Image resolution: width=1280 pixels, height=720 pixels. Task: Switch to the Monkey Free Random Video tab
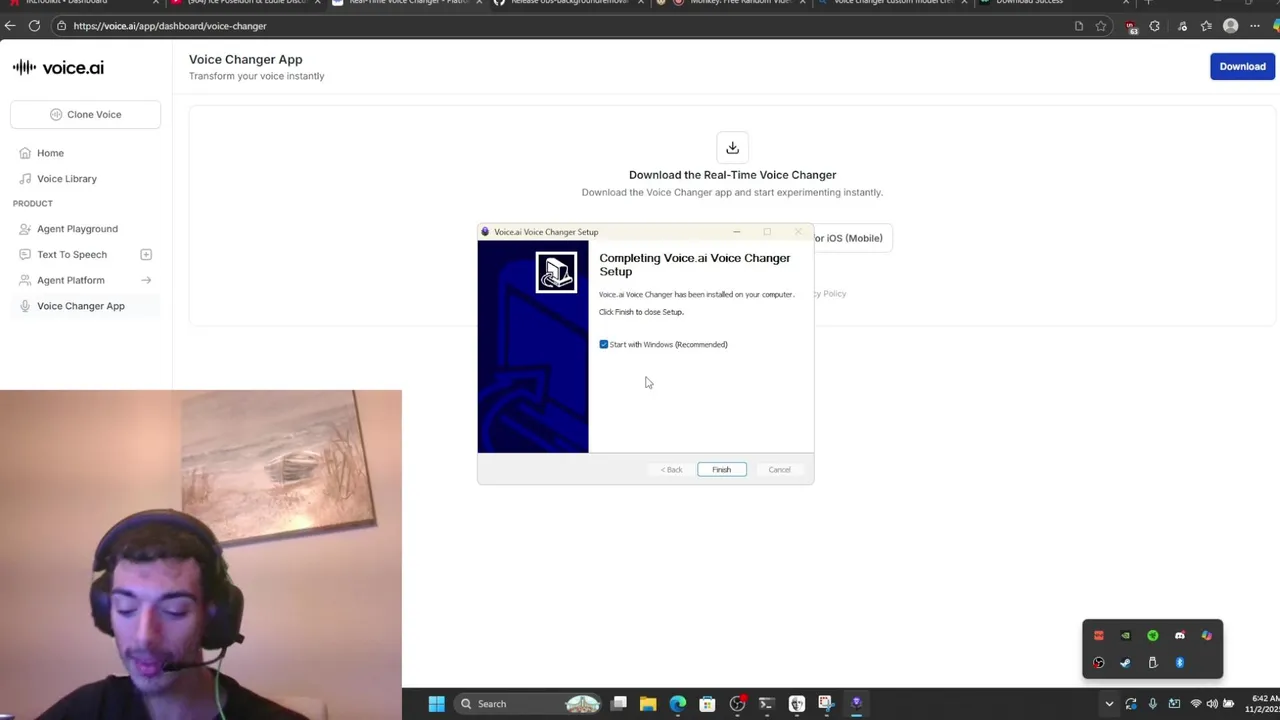[730, 2]
